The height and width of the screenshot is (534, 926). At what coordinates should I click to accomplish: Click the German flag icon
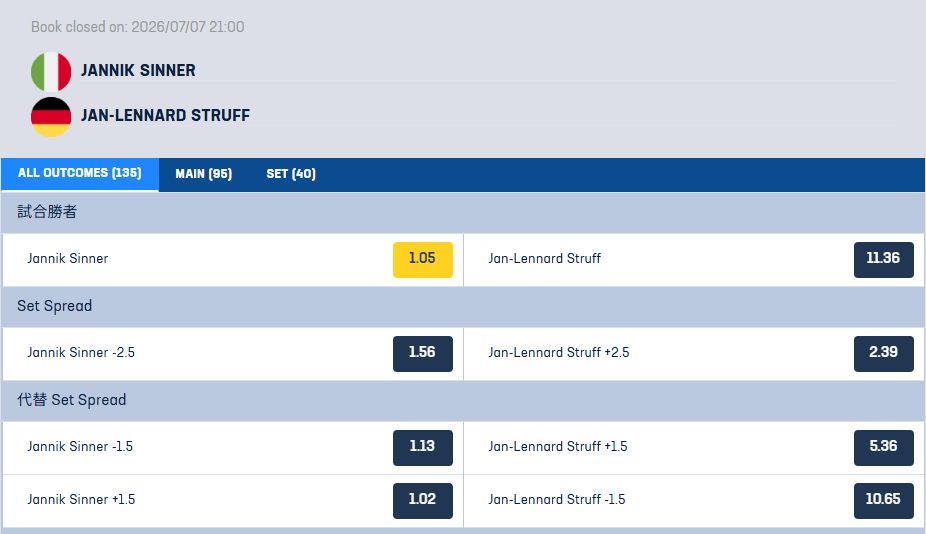coord(51,116)
